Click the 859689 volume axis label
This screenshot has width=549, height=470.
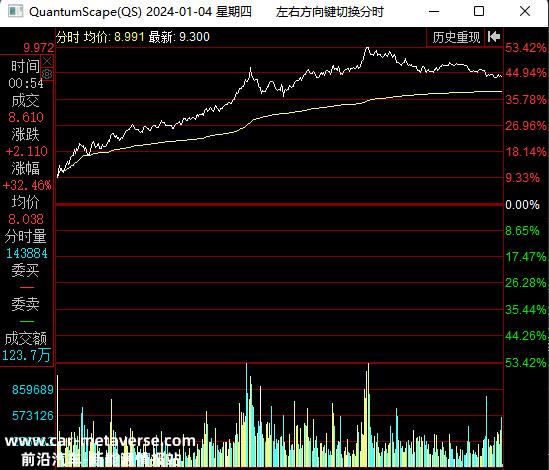pos(33,389)
